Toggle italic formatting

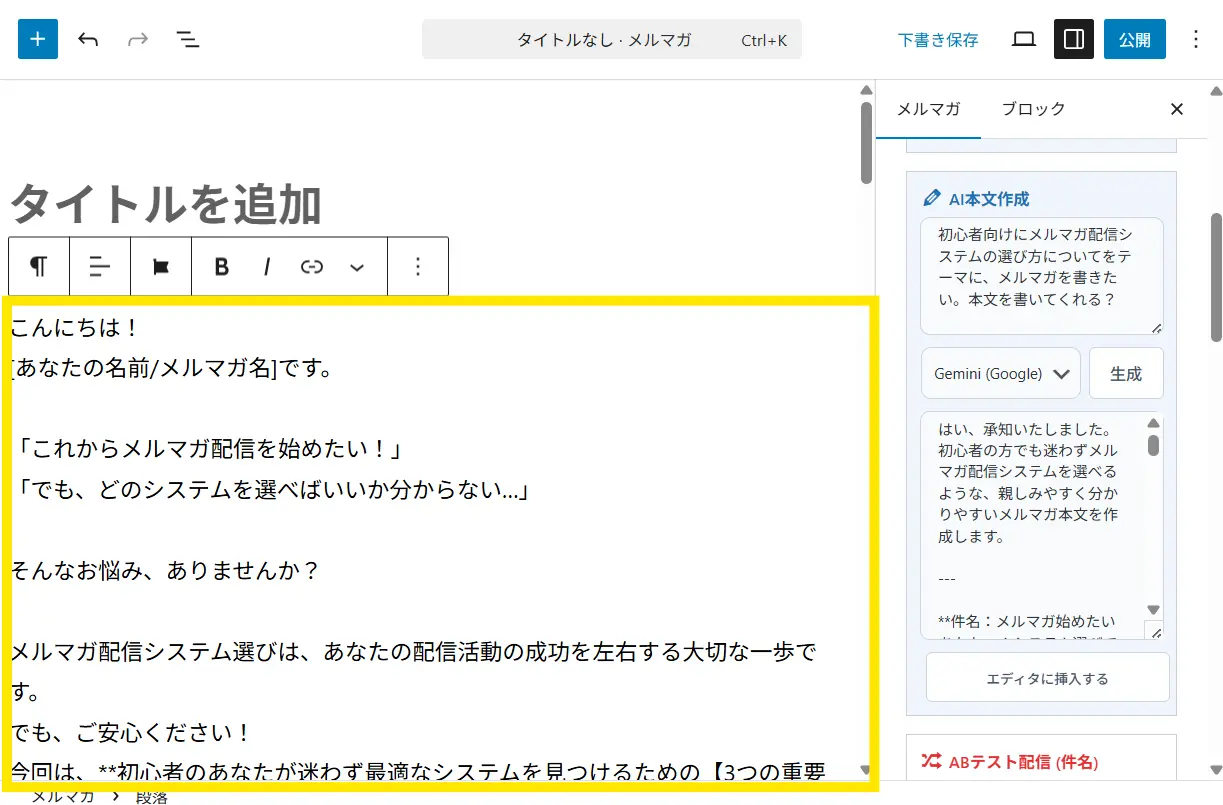pyautogui.click(x=267, y=266)
